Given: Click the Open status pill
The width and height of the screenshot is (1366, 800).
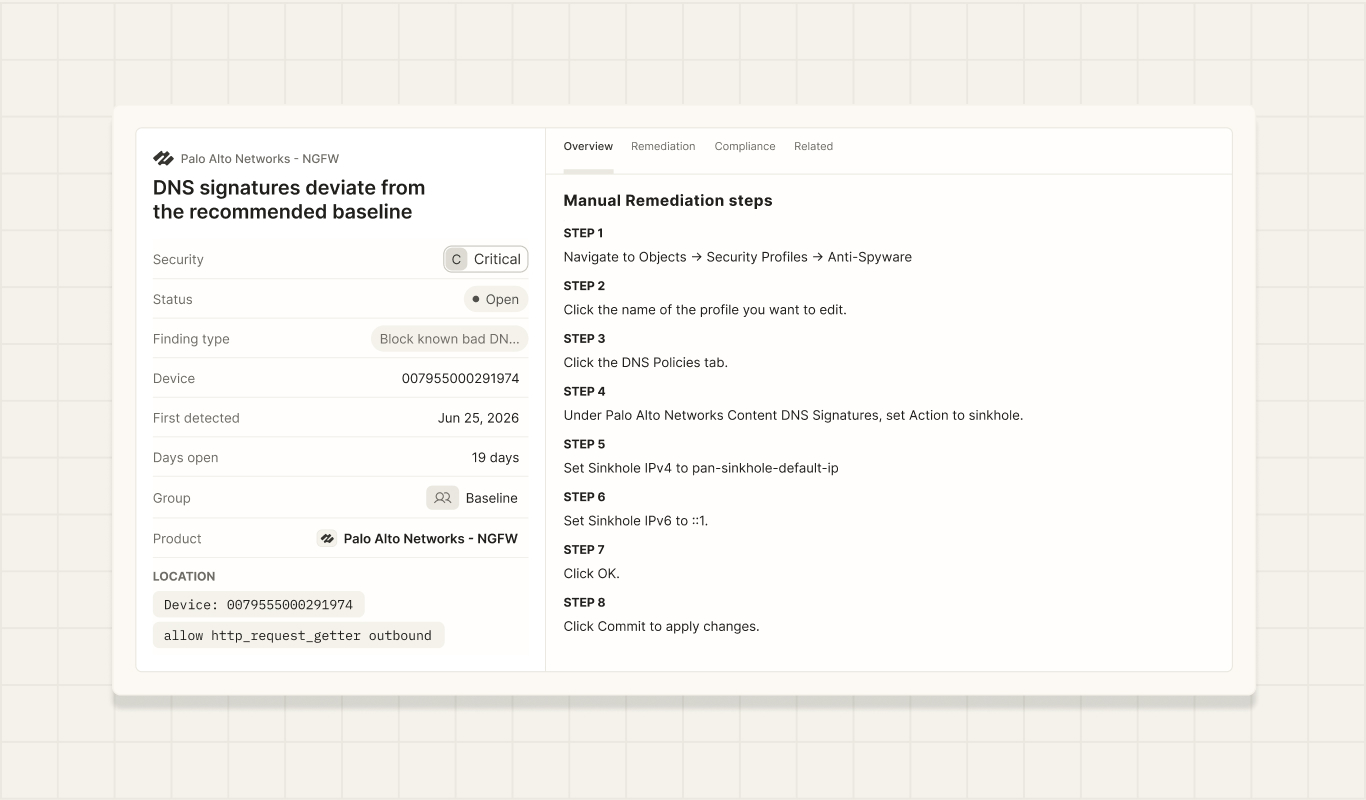Looking at the screenshot, I should coord(496,299).
